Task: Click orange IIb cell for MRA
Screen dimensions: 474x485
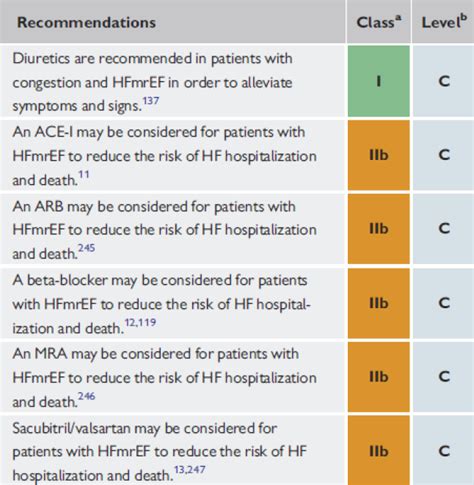Action: (x=379, y=377)
